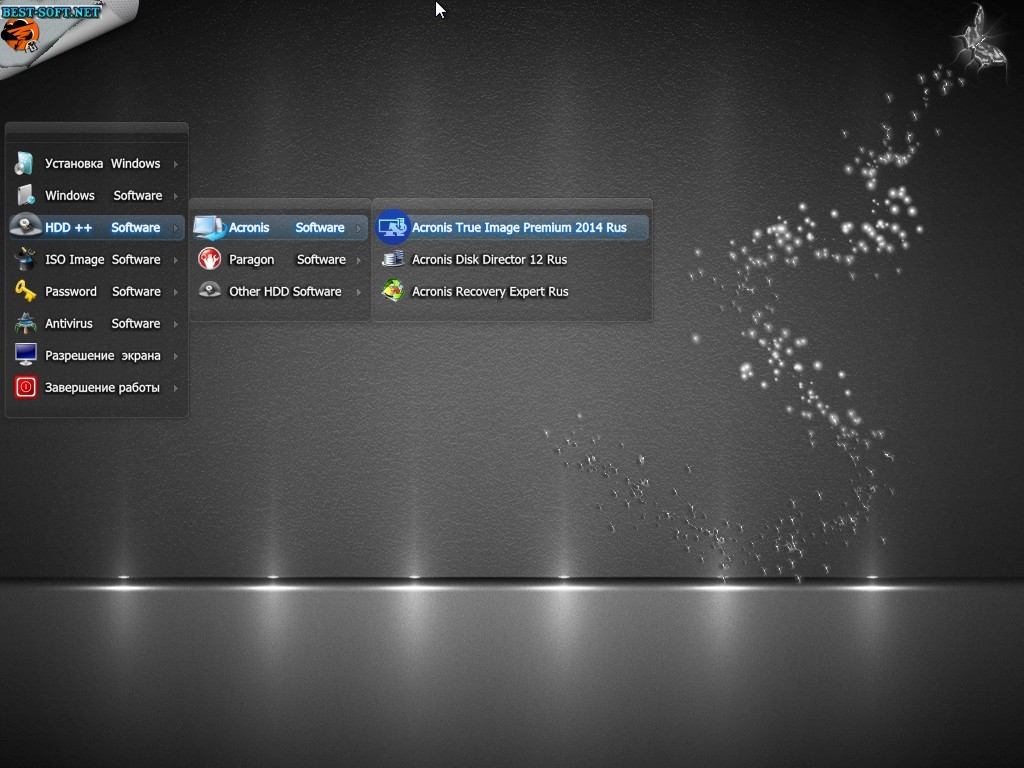Open the Установка Windows menu entry
Image resolution: width=1024 pixels, height=768 pixels.
(97, 163)
